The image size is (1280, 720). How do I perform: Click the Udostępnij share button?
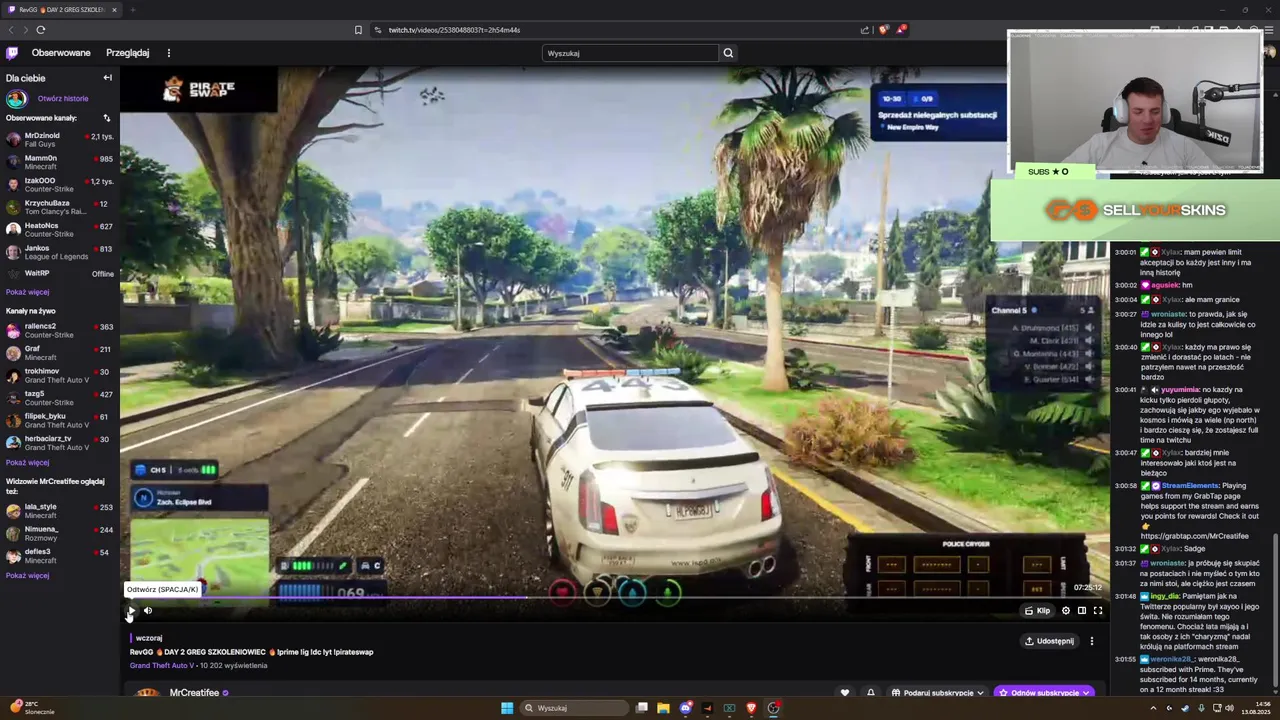pyautogui.click(x=1049, y=641)
